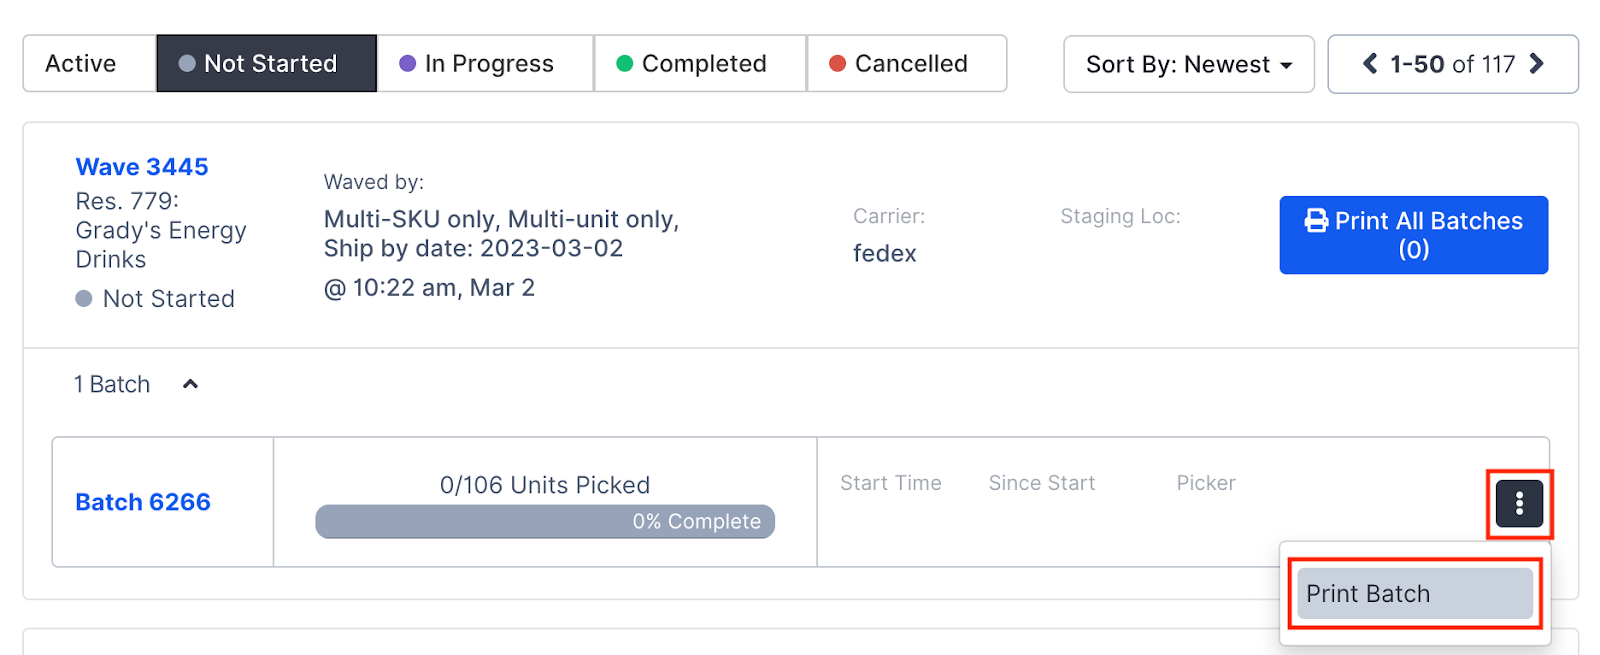This screenshot has width=1600, height=655.
Task: Collapse the 1 Batch section
Action: pos(190,383)
